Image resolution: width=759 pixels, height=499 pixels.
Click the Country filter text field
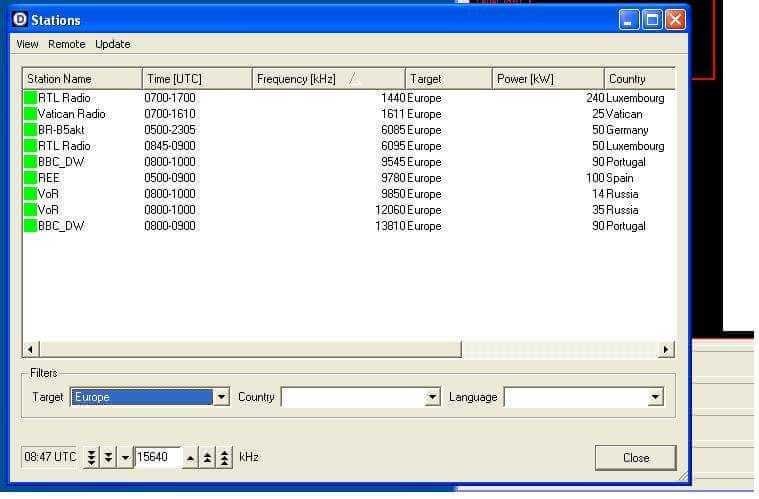(353, 397)
